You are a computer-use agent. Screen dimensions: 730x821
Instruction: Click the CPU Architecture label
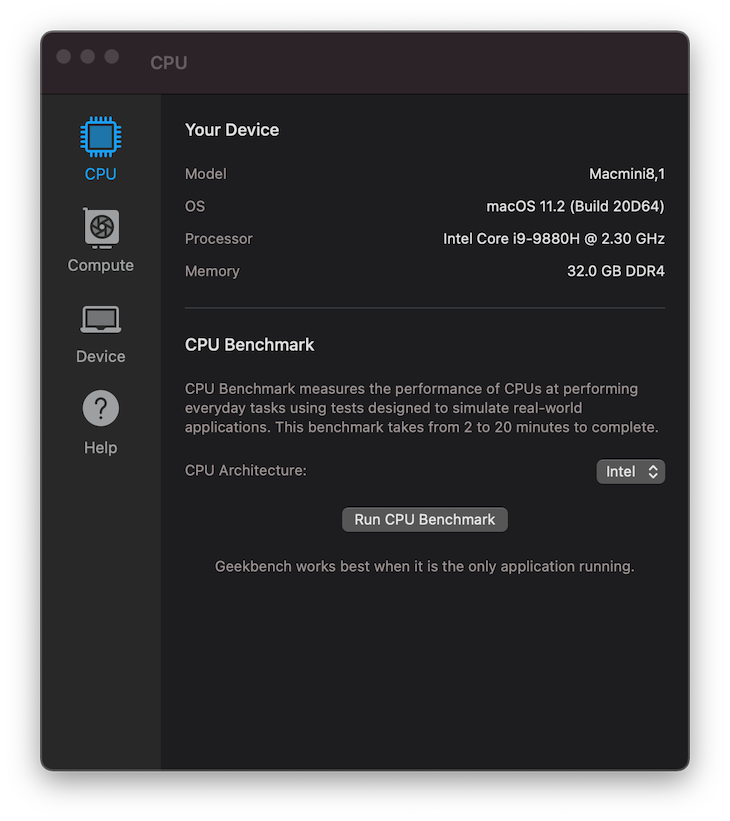coord(246,470)
